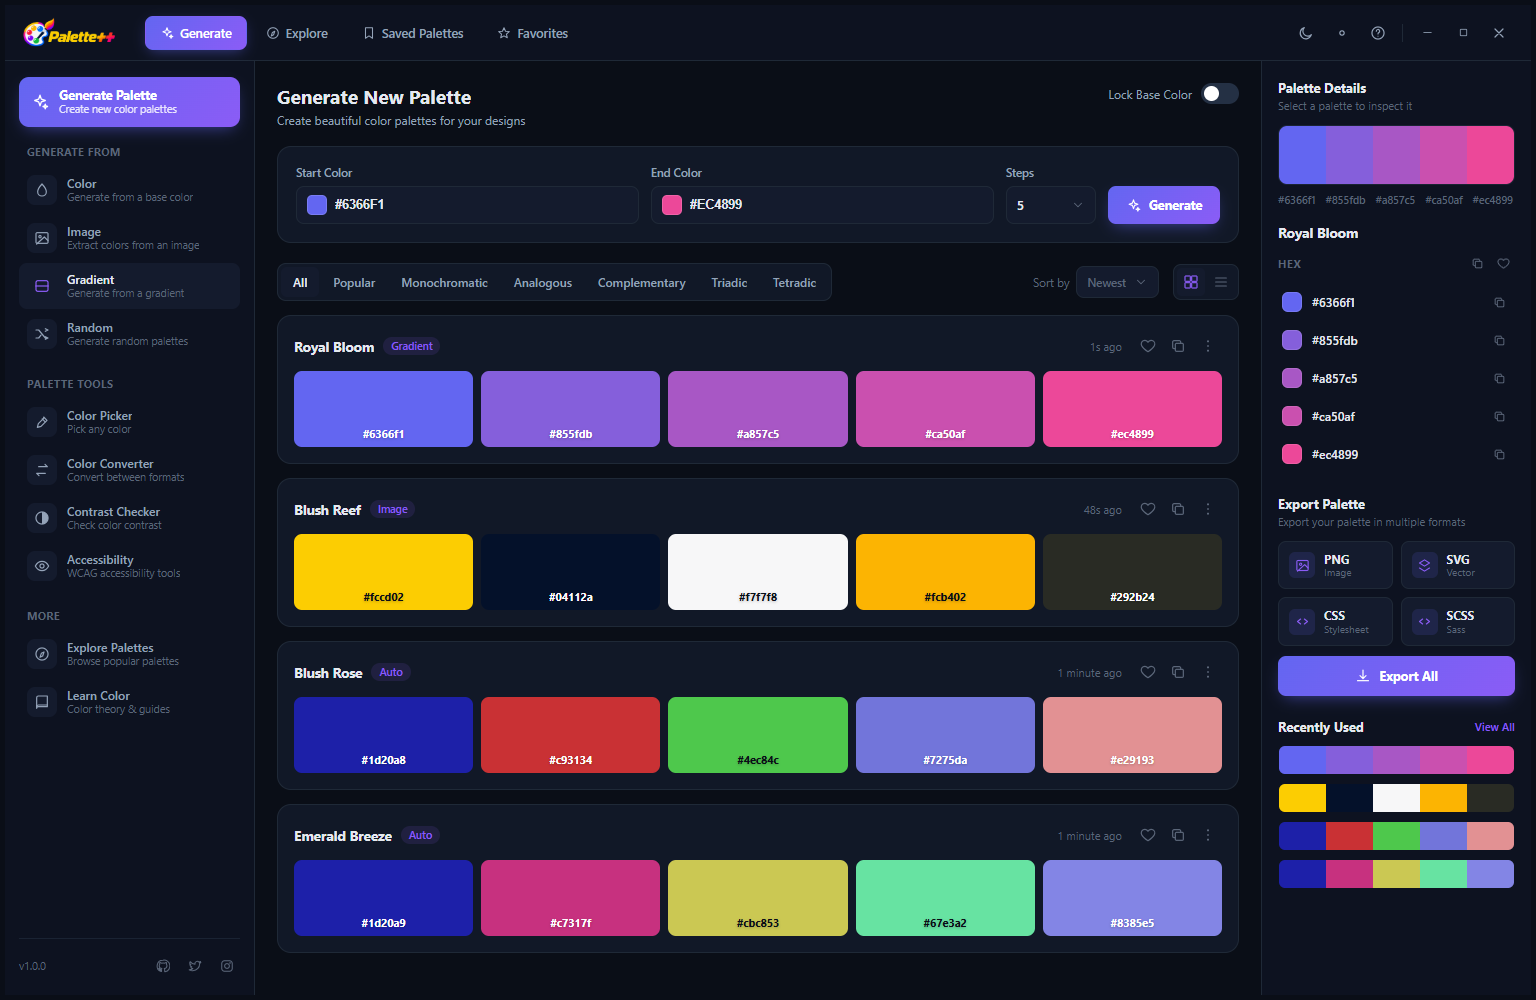Open the Instagram footer icon

click(x=227, y=966)
